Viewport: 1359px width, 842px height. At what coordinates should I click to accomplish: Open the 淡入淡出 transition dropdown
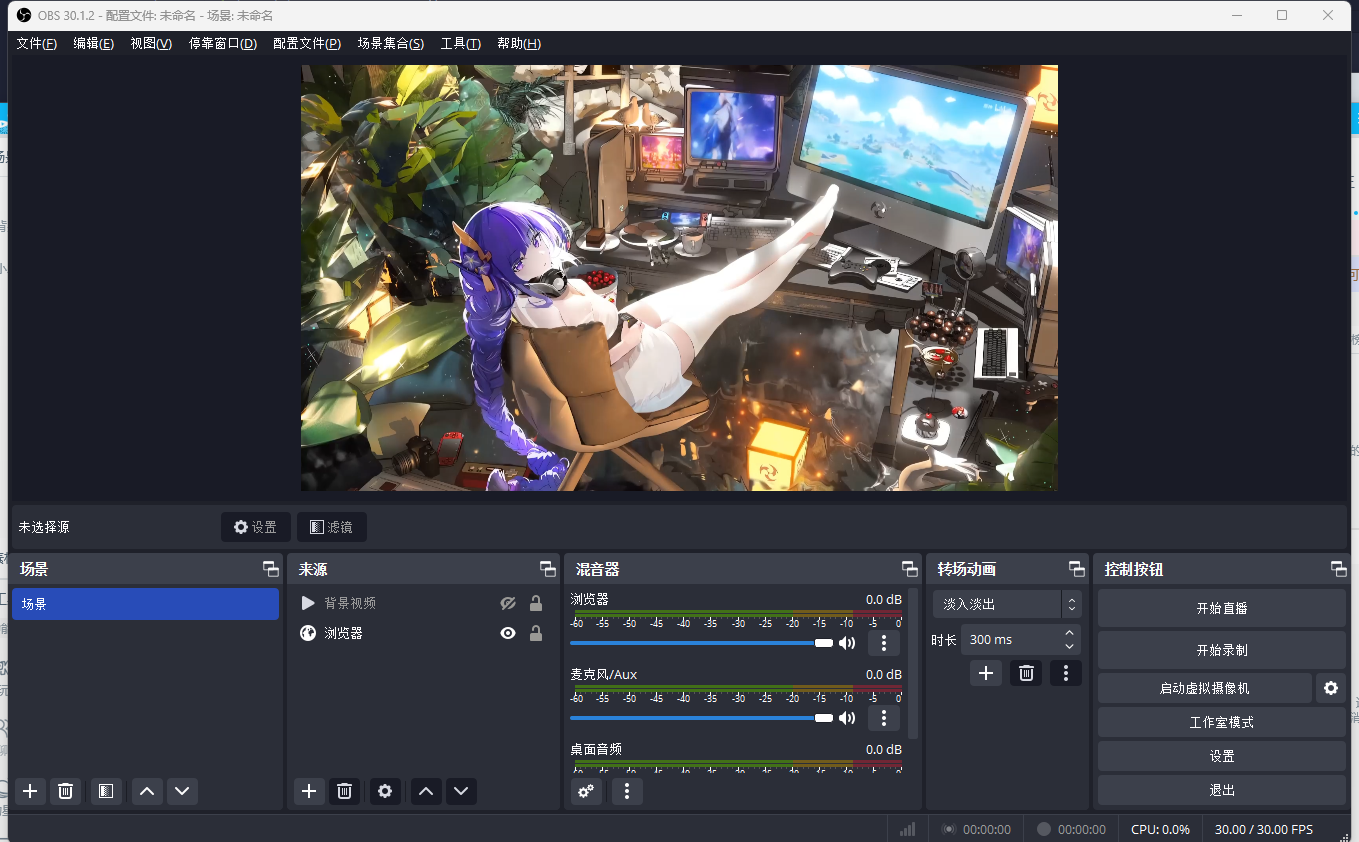(x=1007, y=604)
